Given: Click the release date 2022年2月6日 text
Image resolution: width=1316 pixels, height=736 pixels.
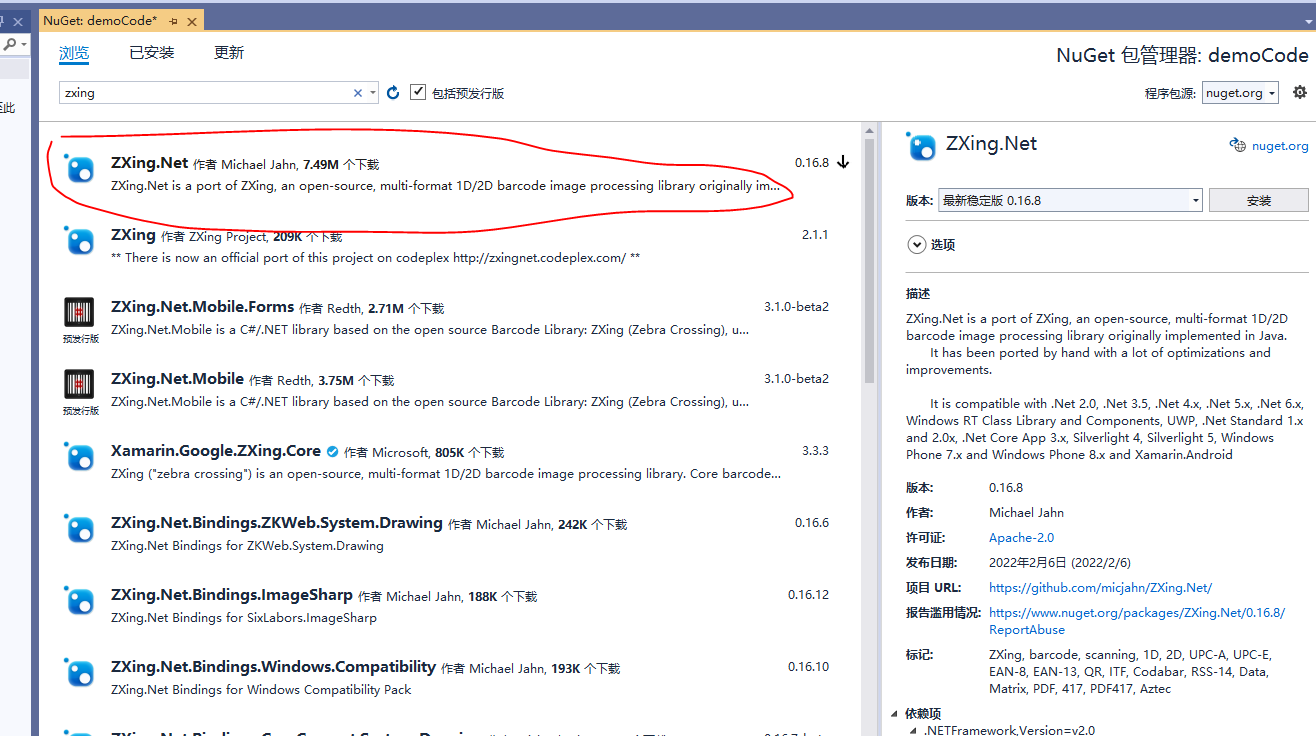Looking at the screenshot, I should click(1060, 563).
